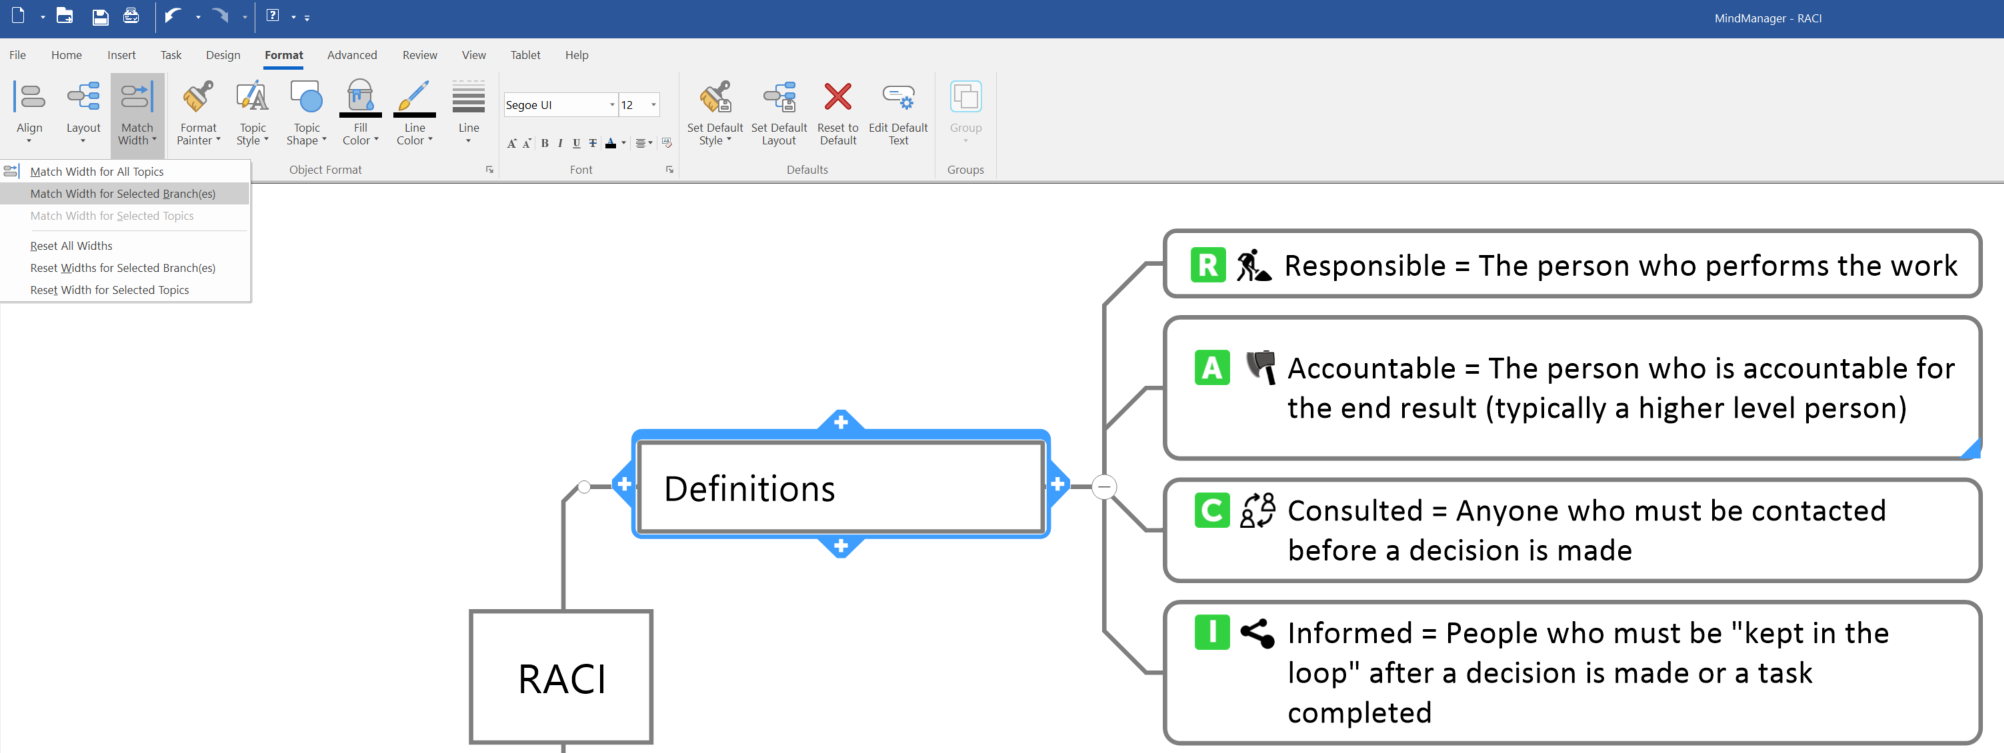Click the R marker on the Responsible topic
This screenshot has height=753, width=2004.
[x=1208, y=265]
